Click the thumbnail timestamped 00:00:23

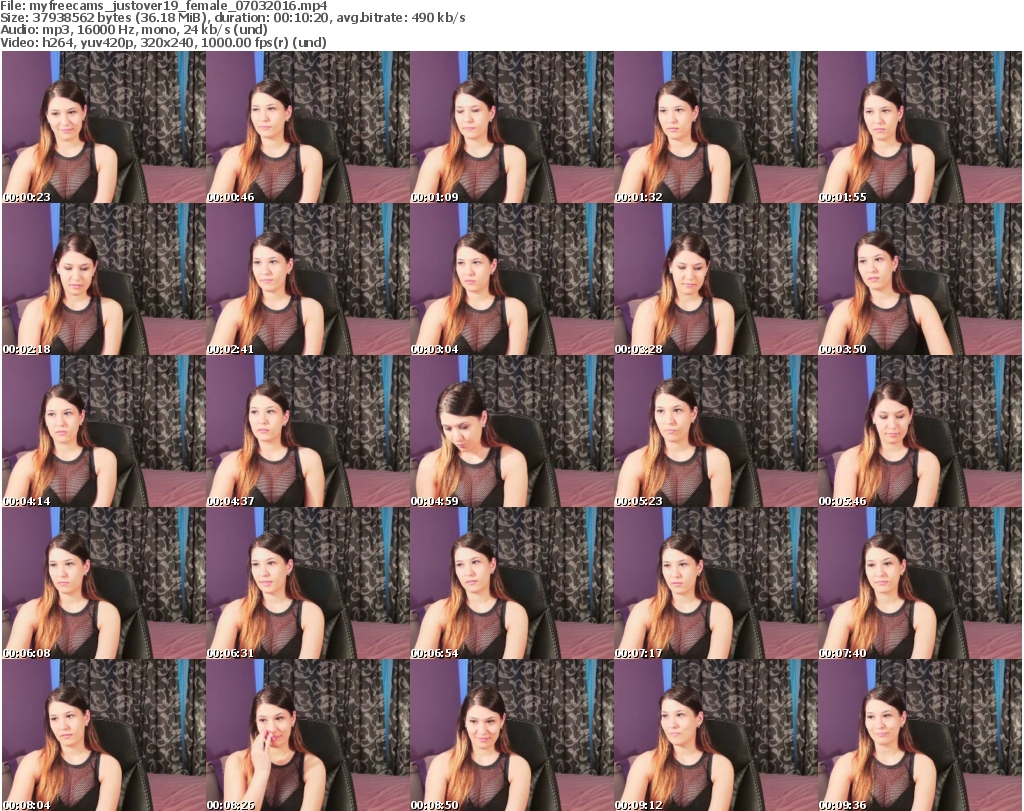tap(104, 127)
